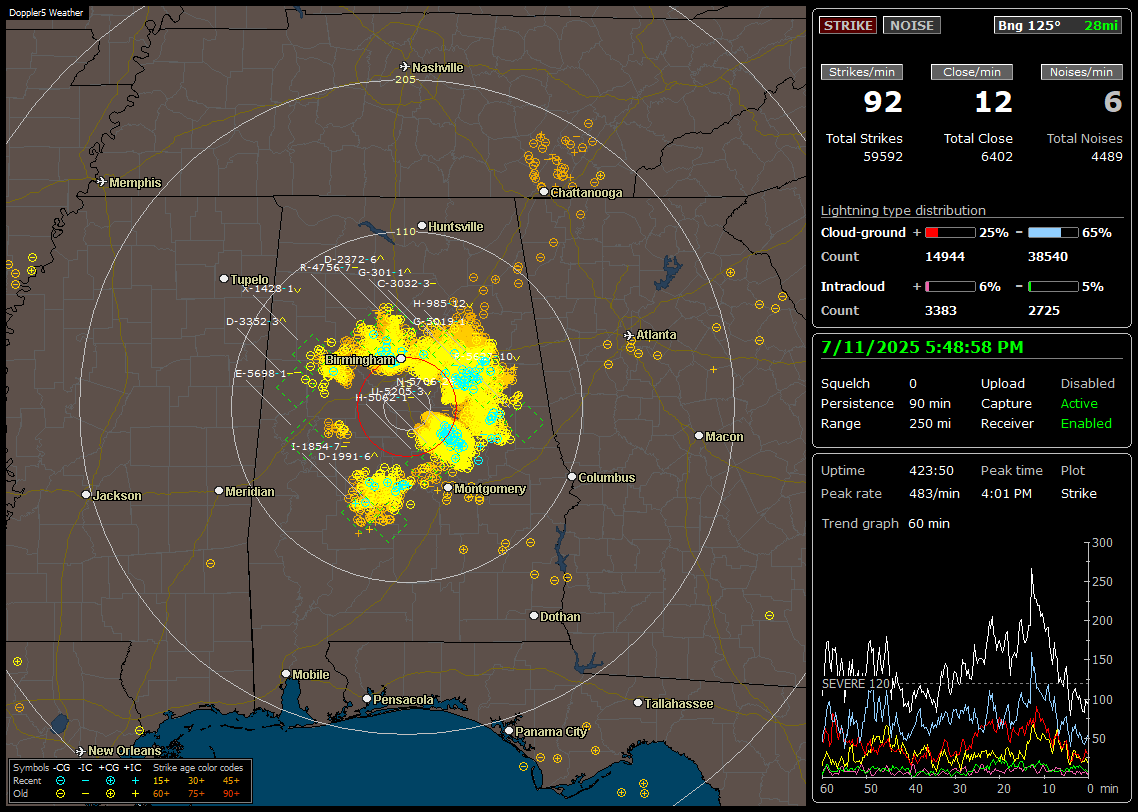Screen dimensions: 1138x812
Task: Click the Bng 125° 28mi bearing readout
Action: (1058, 25)
